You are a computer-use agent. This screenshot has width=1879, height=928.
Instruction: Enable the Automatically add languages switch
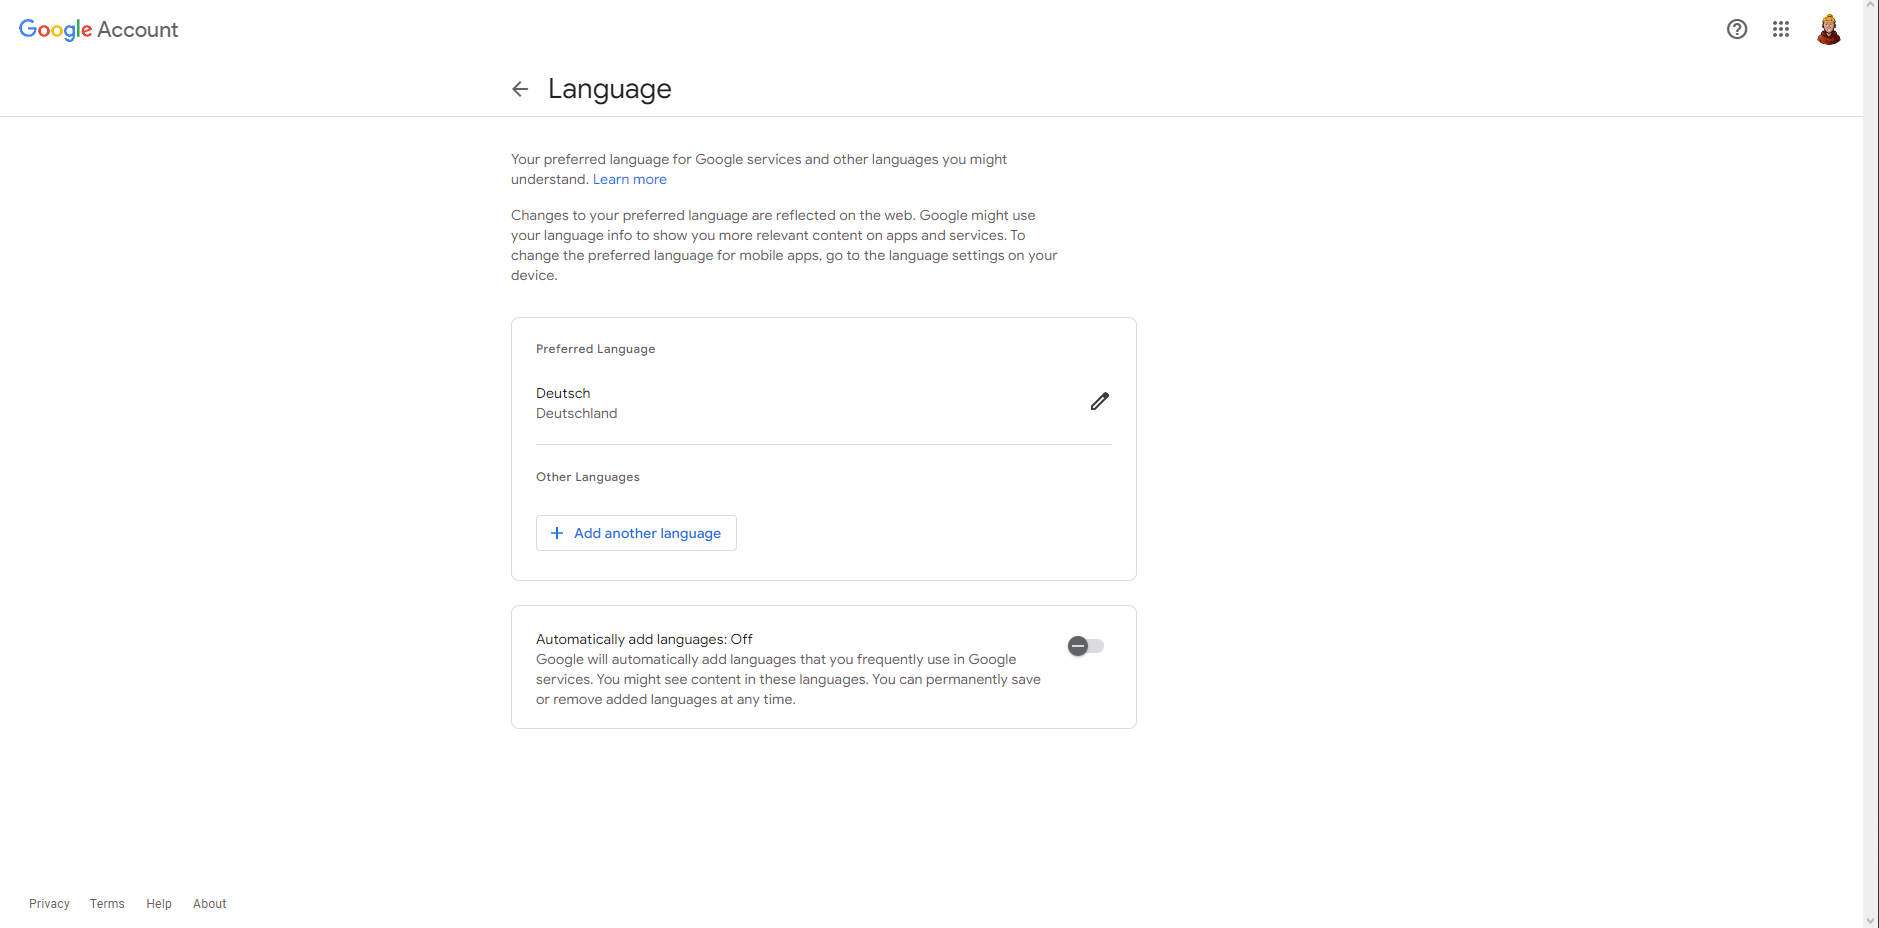tap(1085, 646)
